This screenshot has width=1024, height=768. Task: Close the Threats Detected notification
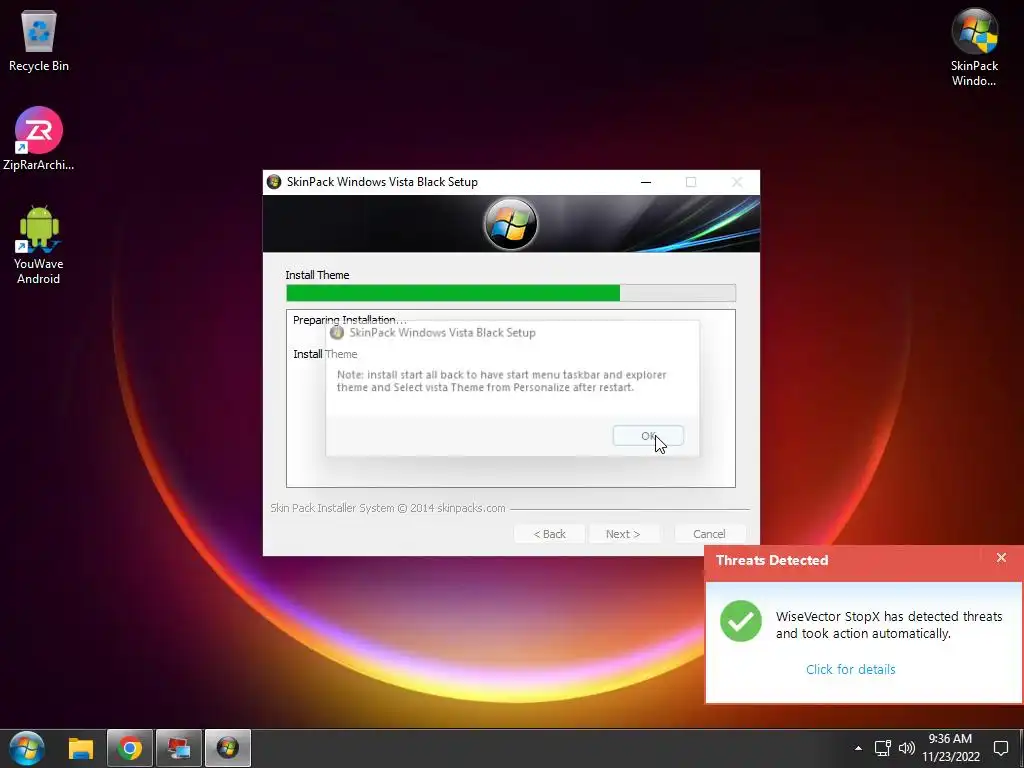click(1001, 558)
